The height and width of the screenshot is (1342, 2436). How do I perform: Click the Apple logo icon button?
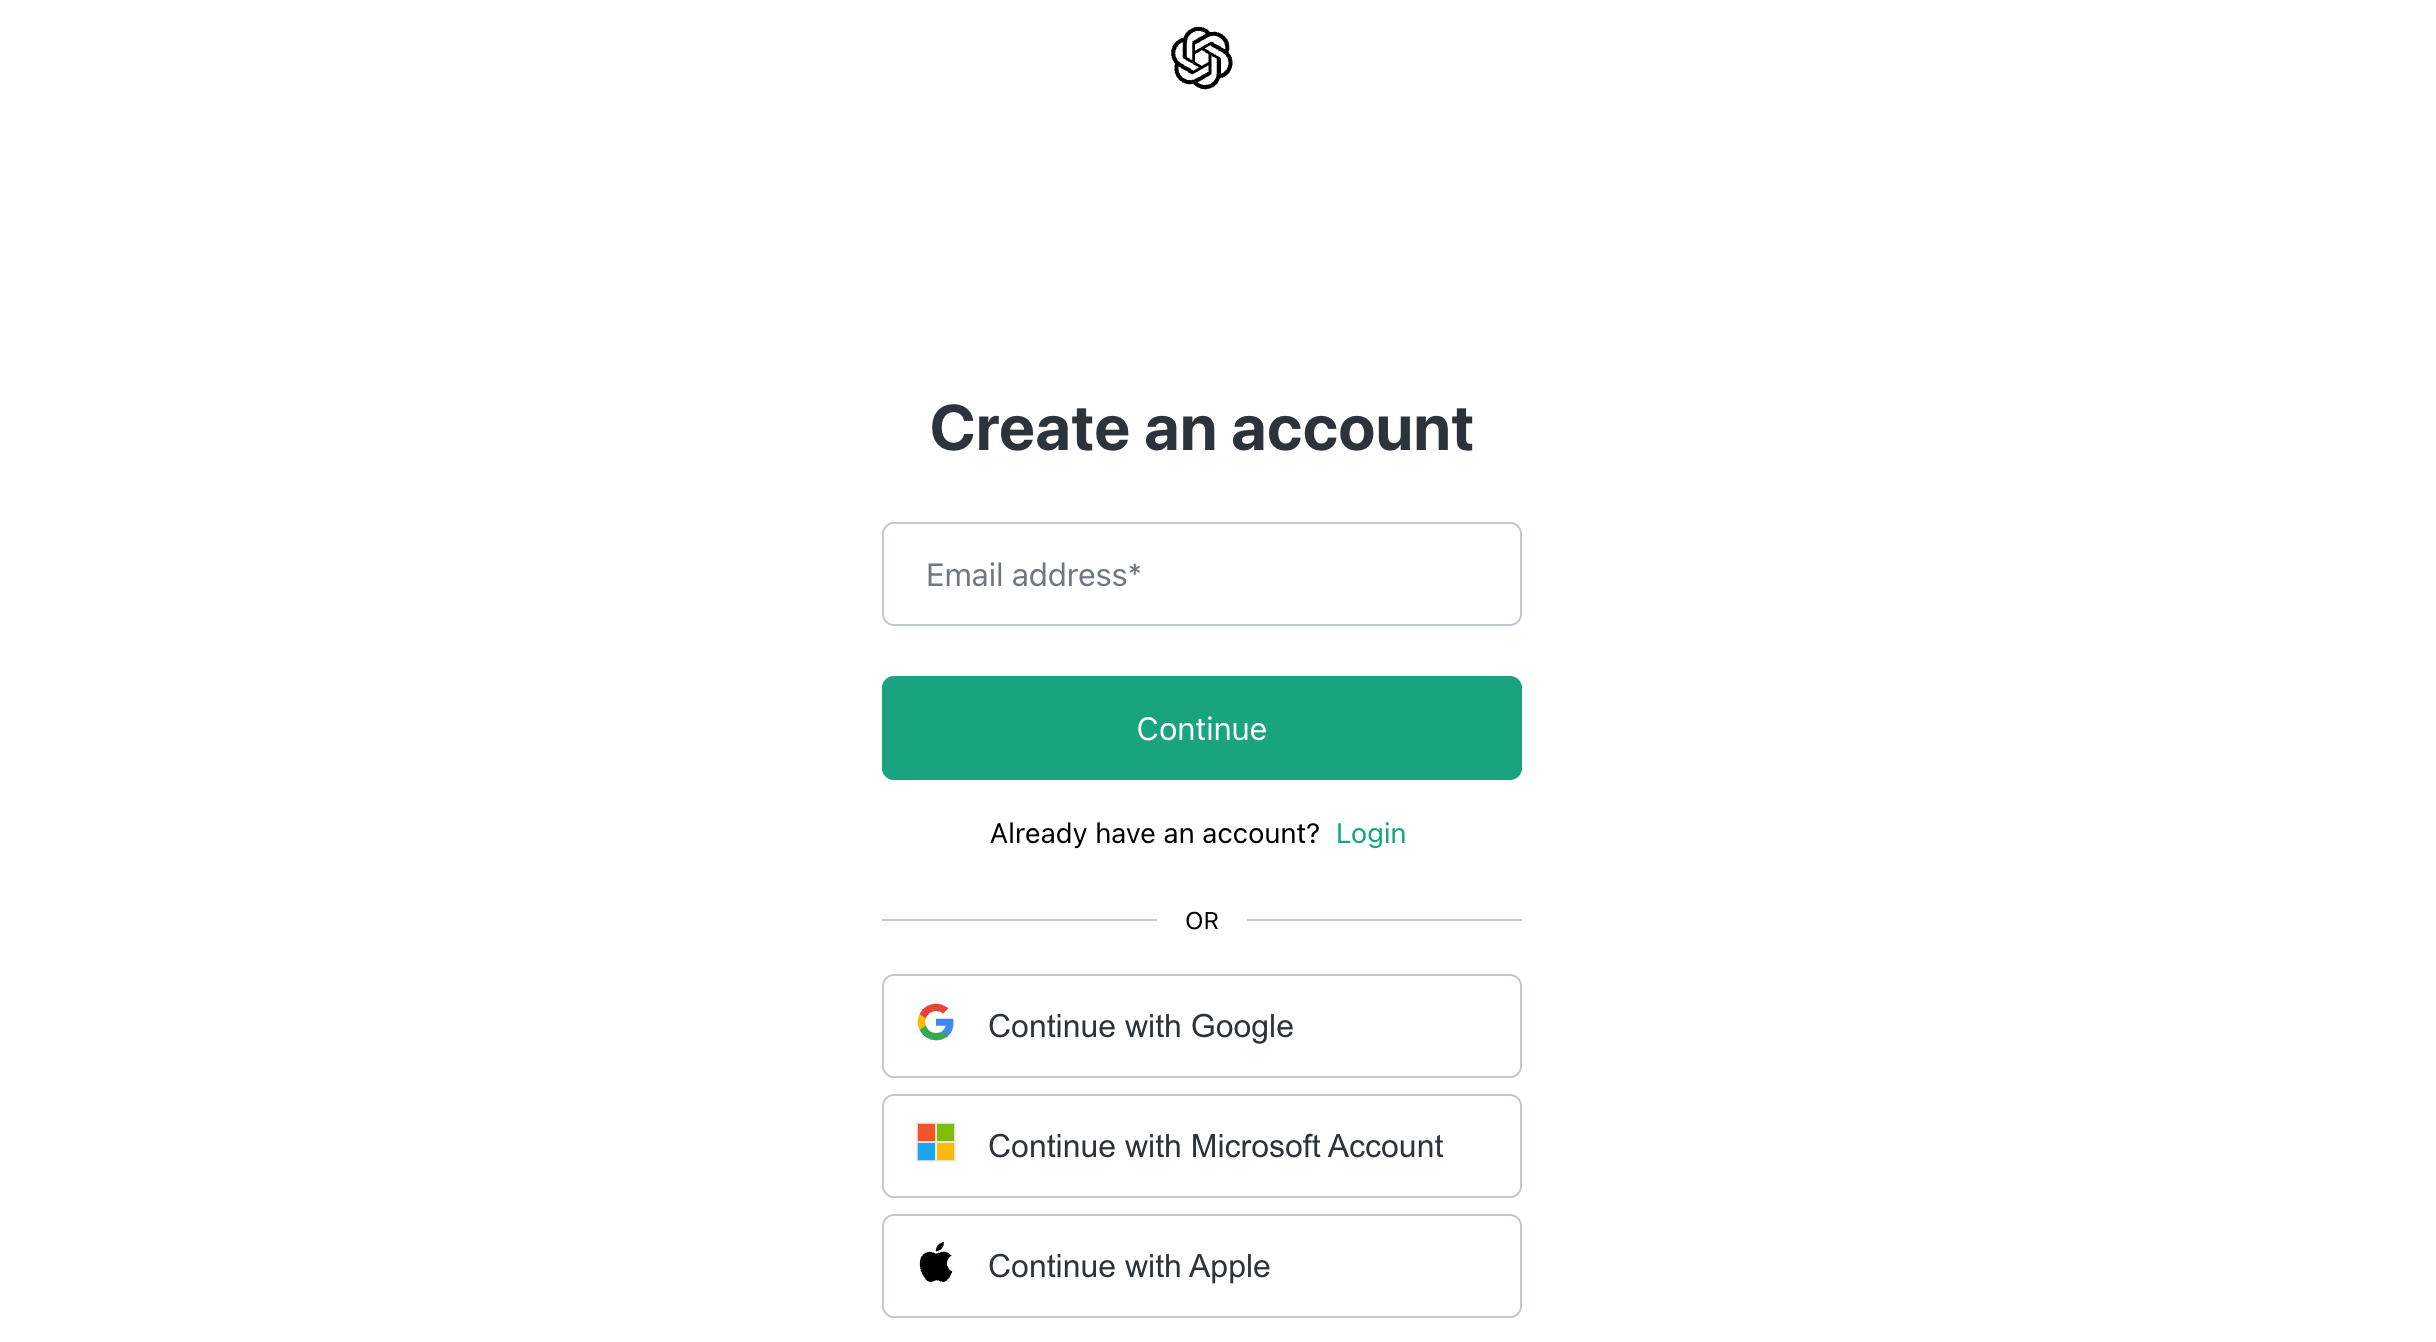click(x=937, y=1264)
